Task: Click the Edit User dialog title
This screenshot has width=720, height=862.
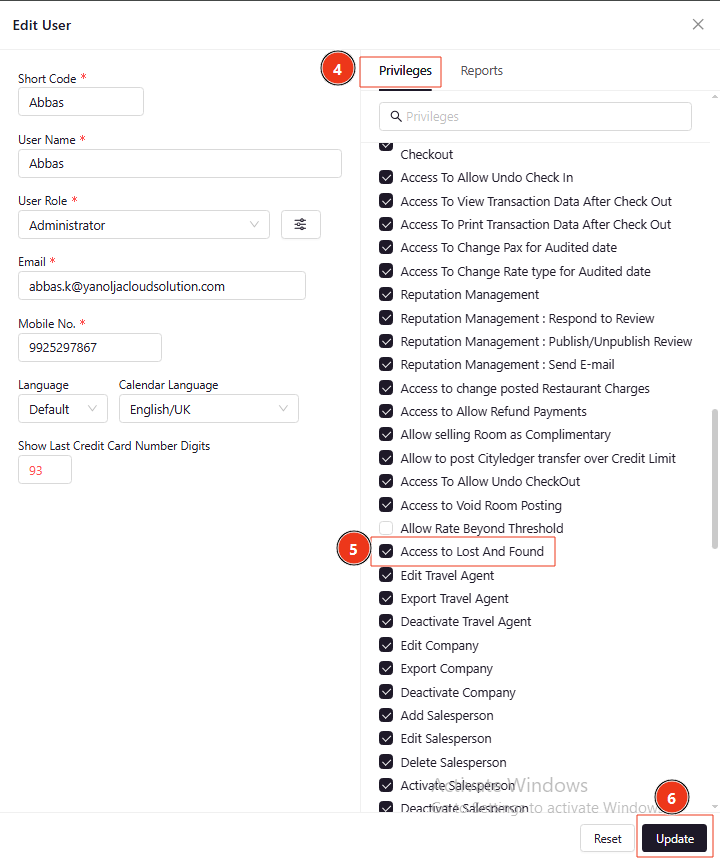Action: coord(42,25)
